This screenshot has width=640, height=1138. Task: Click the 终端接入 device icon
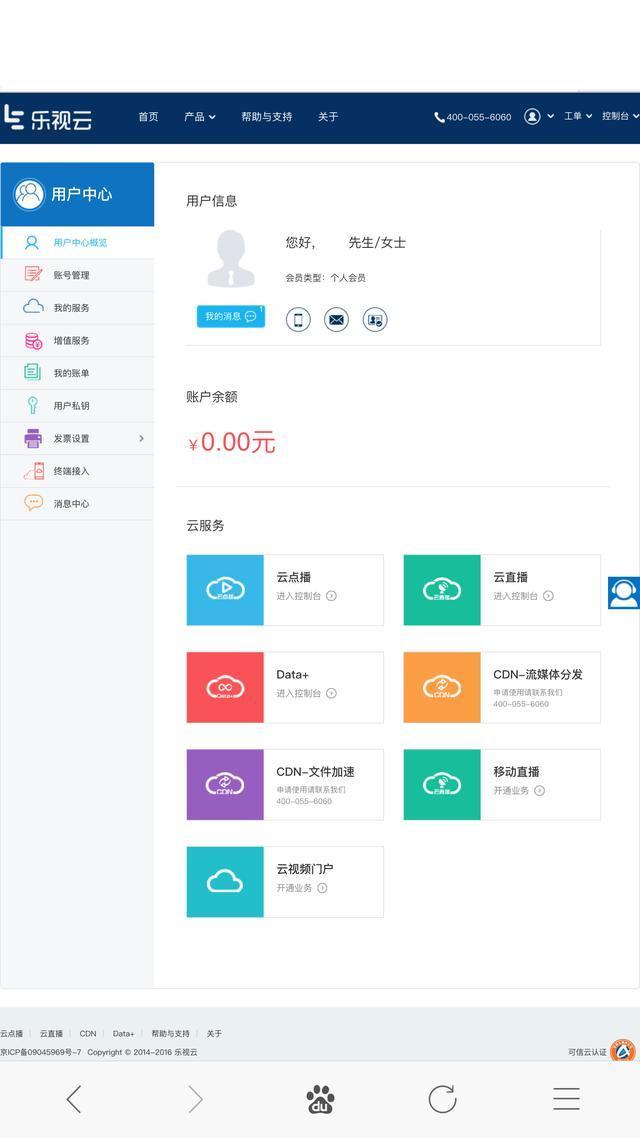(x=34, y=471)
